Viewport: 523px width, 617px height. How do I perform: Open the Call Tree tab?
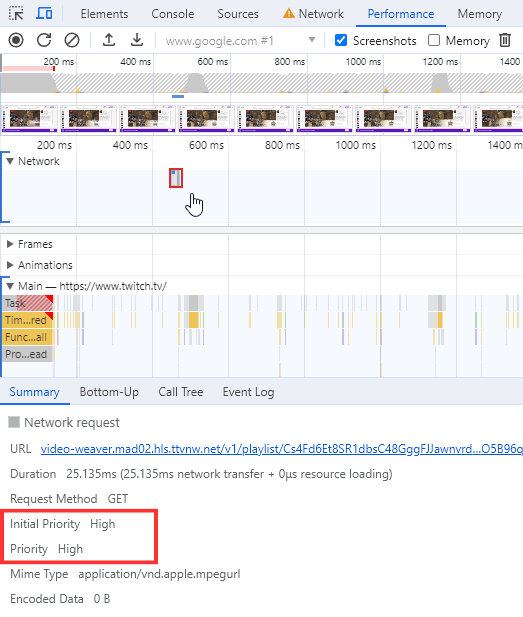[181, 392]
